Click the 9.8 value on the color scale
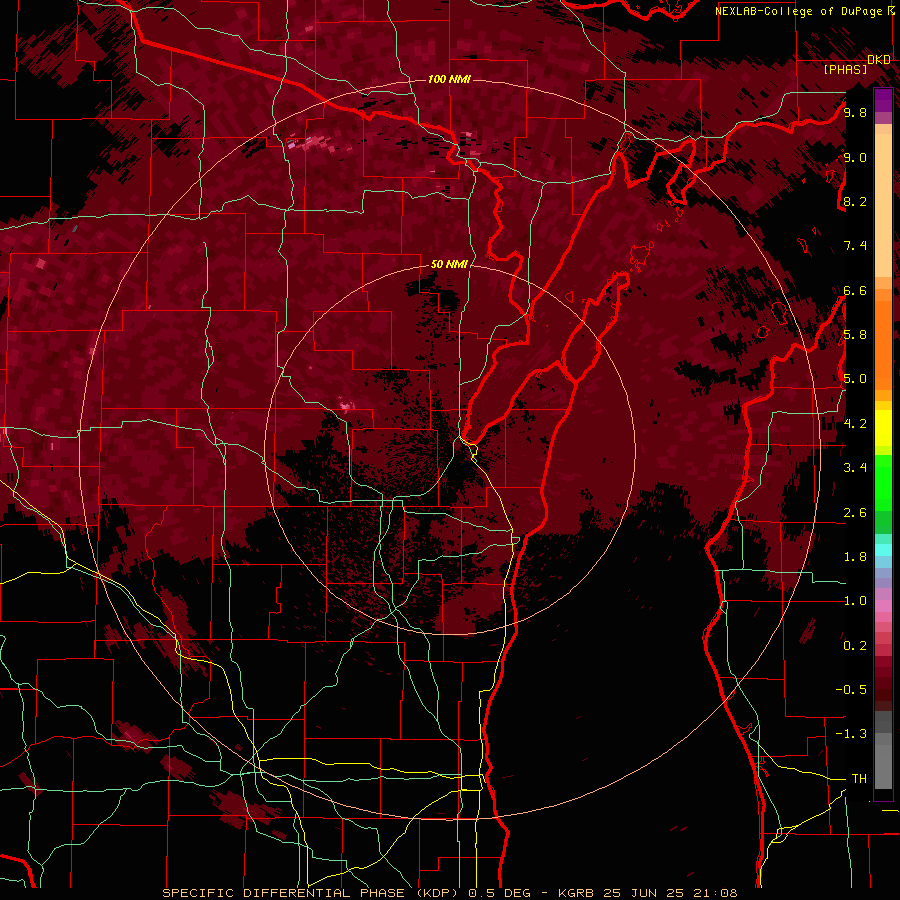 click(x=855, y=112)
